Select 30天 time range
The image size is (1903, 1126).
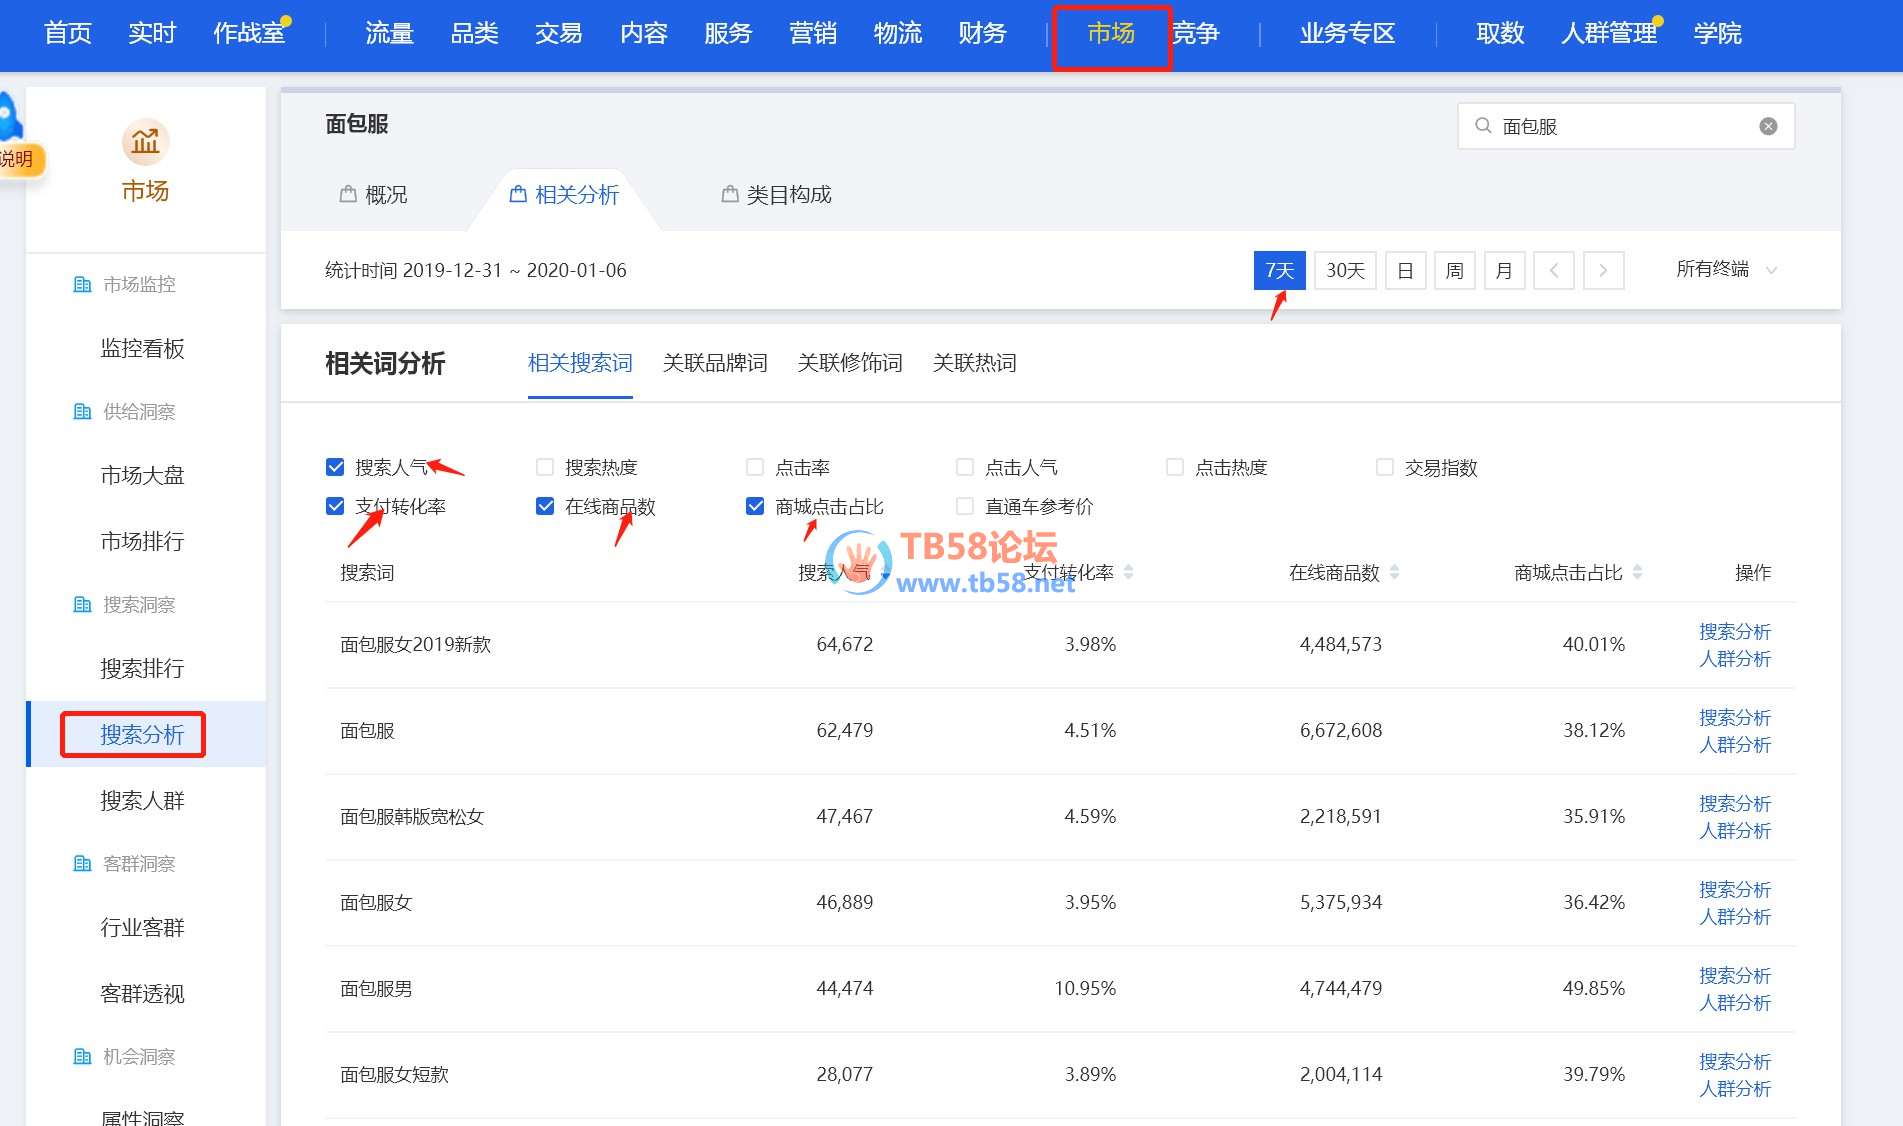[x=1345, y=270]
